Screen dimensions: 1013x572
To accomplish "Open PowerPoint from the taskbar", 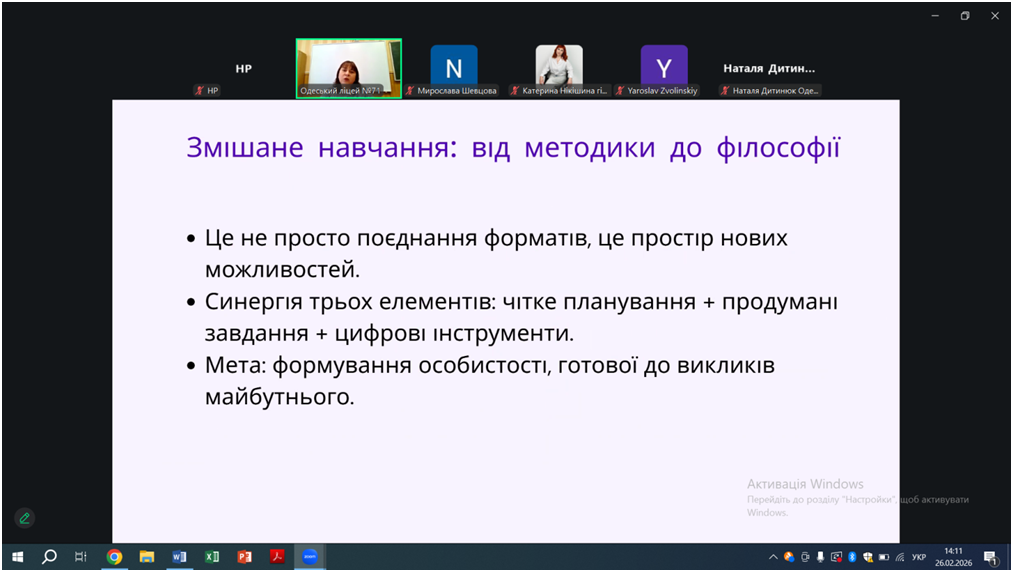I will (x=244, y=557).
